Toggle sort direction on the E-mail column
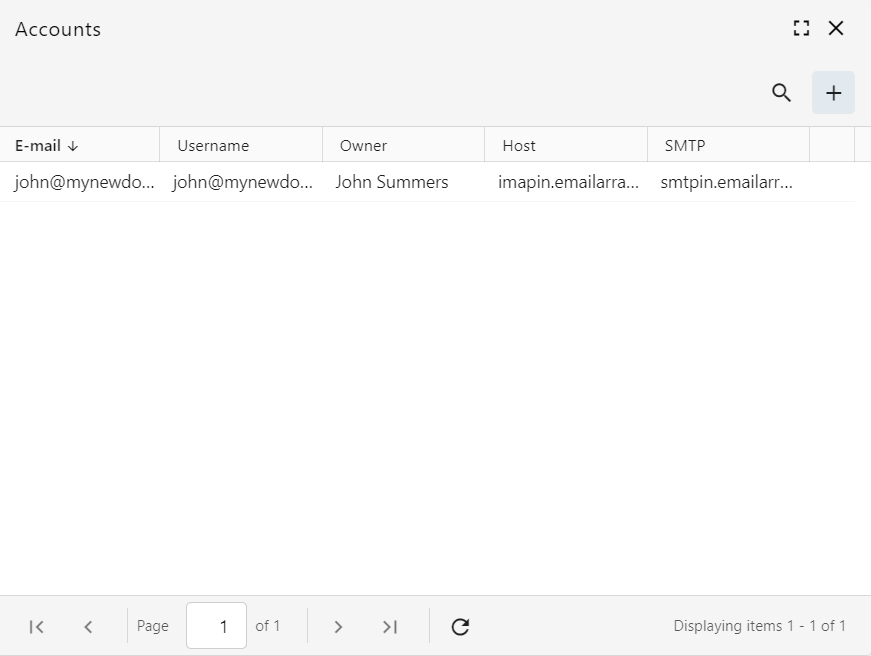Image resolution: width=871 pixels, height=656 pixels. click(40, 145)
